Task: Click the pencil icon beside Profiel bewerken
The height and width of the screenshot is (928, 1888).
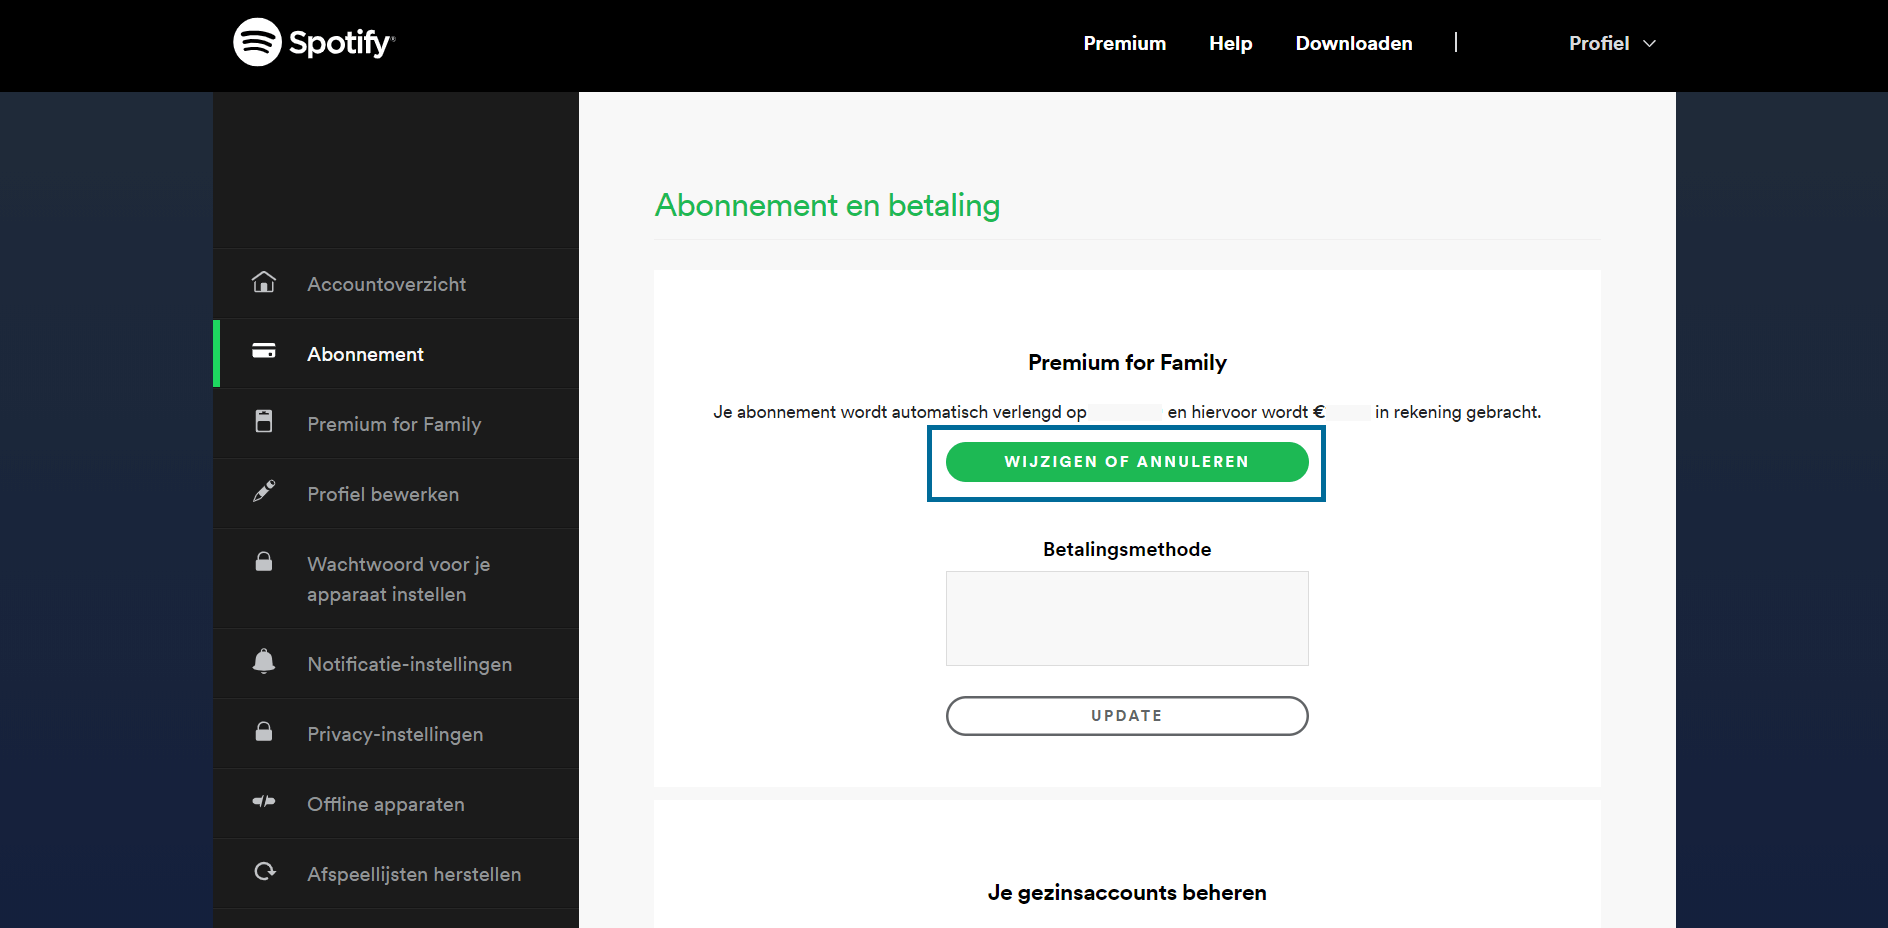Action: [264, 491]
